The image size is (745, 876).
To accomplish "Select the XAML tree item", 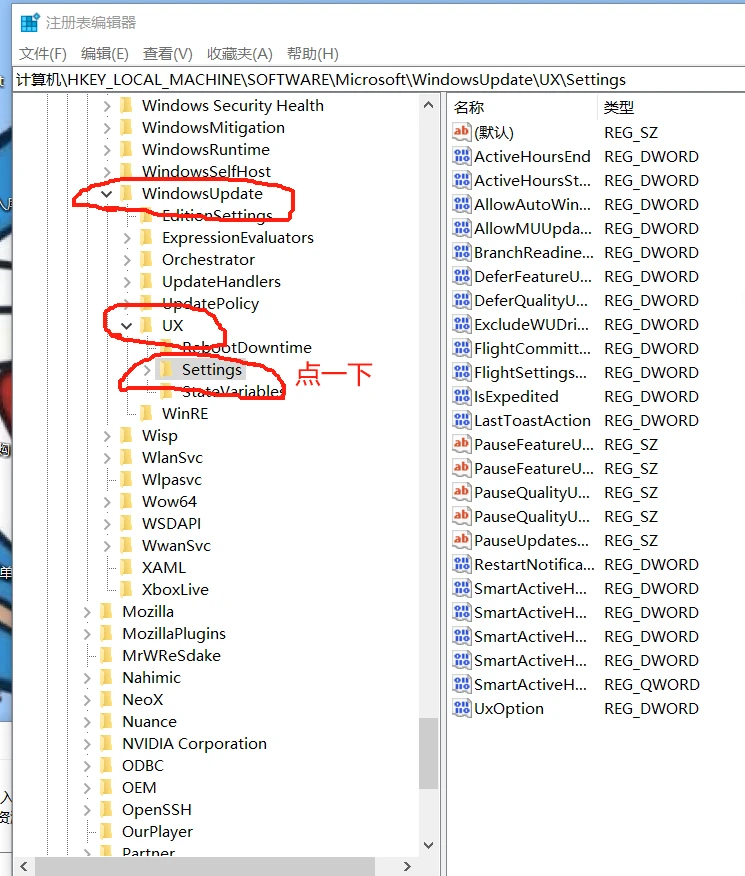I will tap(164, 568).
